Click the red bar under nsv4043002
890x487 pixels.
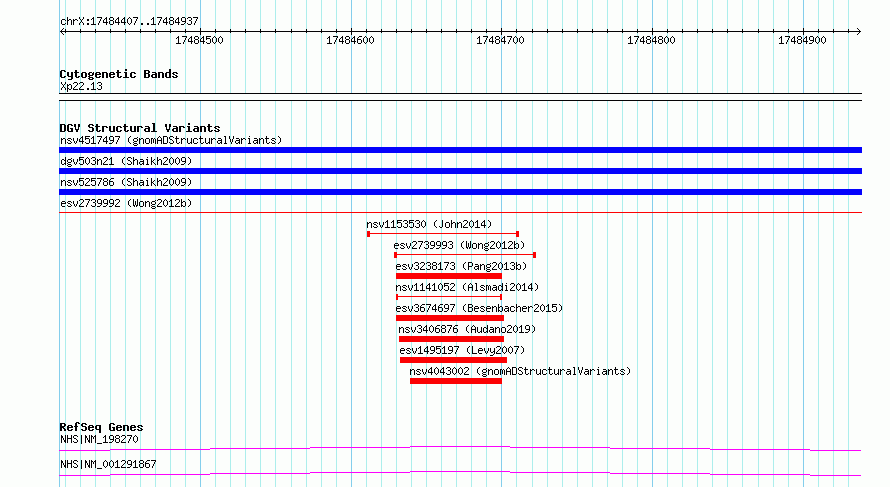[x=456, y=381]
